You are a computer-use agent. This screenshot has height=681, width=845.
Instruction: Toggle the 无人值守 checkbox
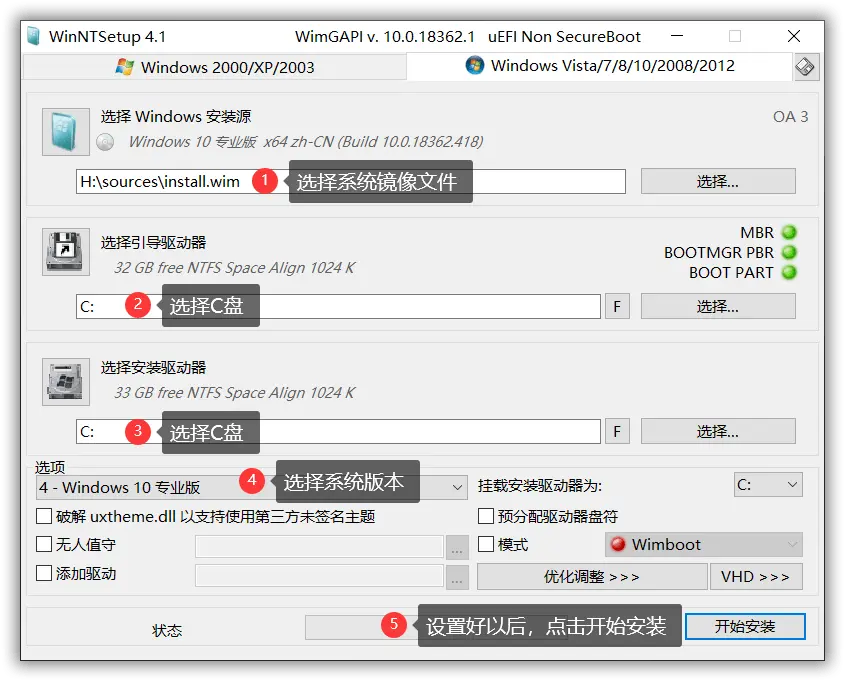pos(44,545)
